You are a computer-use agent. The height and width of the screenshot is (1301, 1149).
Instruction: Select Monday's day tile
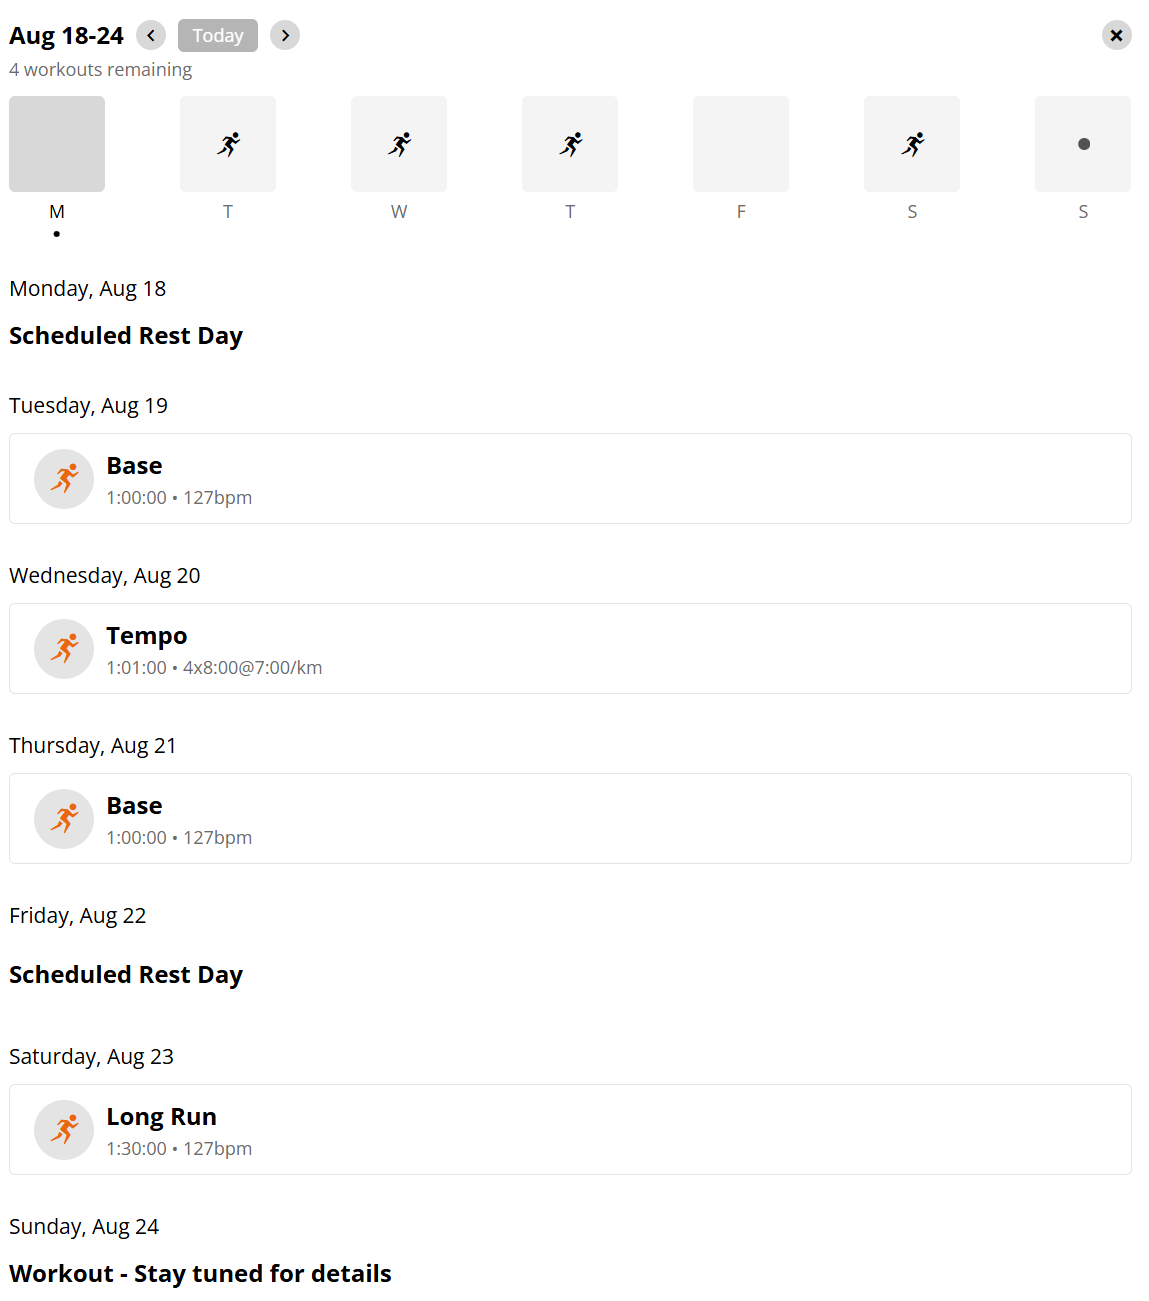57,144
